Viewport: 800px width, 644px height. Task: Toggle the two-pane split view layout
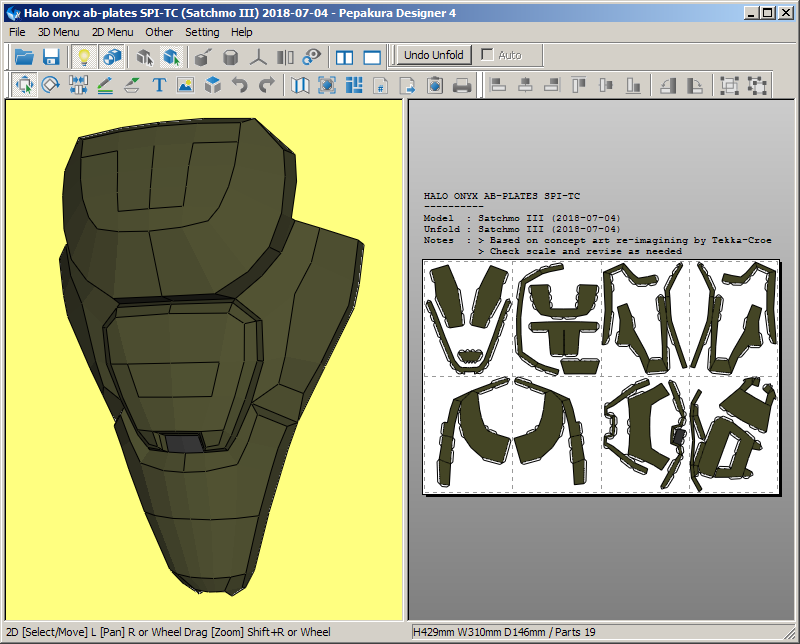pyautogui.click(x=344, y=57)
